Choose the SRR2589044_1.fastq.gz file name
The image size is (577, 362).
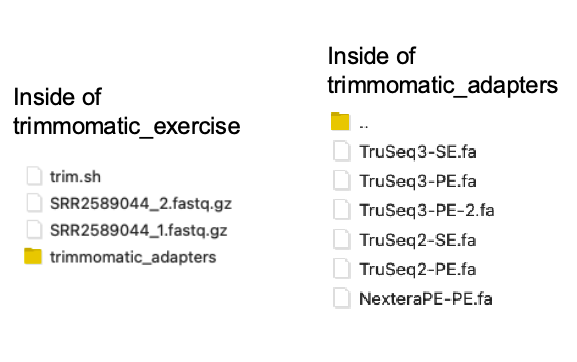[x=139, y=230]
